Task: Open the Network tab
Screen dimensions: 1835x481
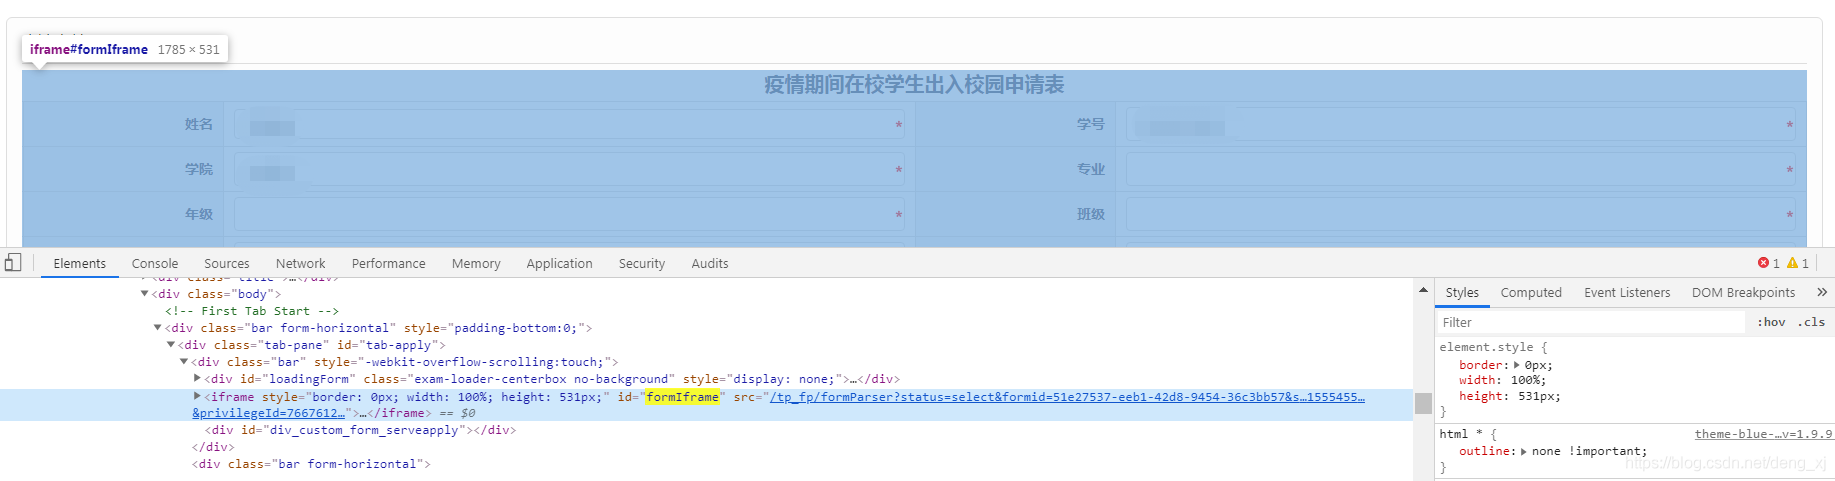Action: click(301, 263)
